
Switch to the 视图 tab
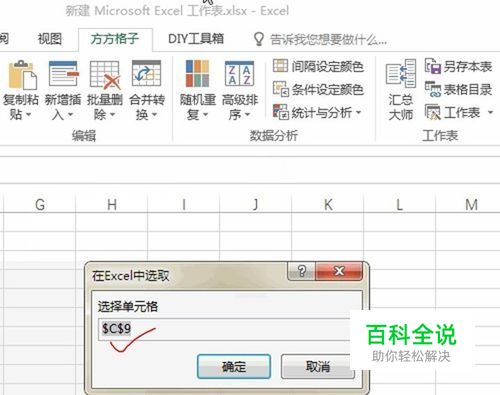[x=49, y=39]
